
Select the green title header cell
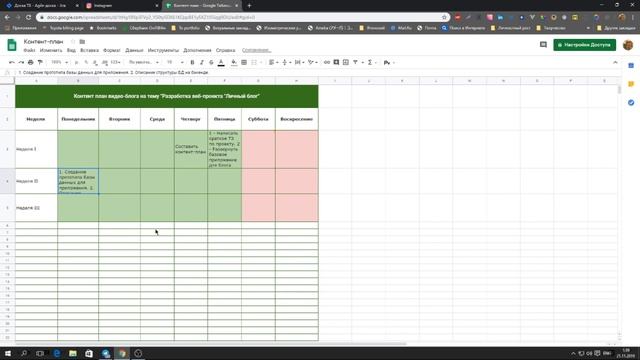167,96
